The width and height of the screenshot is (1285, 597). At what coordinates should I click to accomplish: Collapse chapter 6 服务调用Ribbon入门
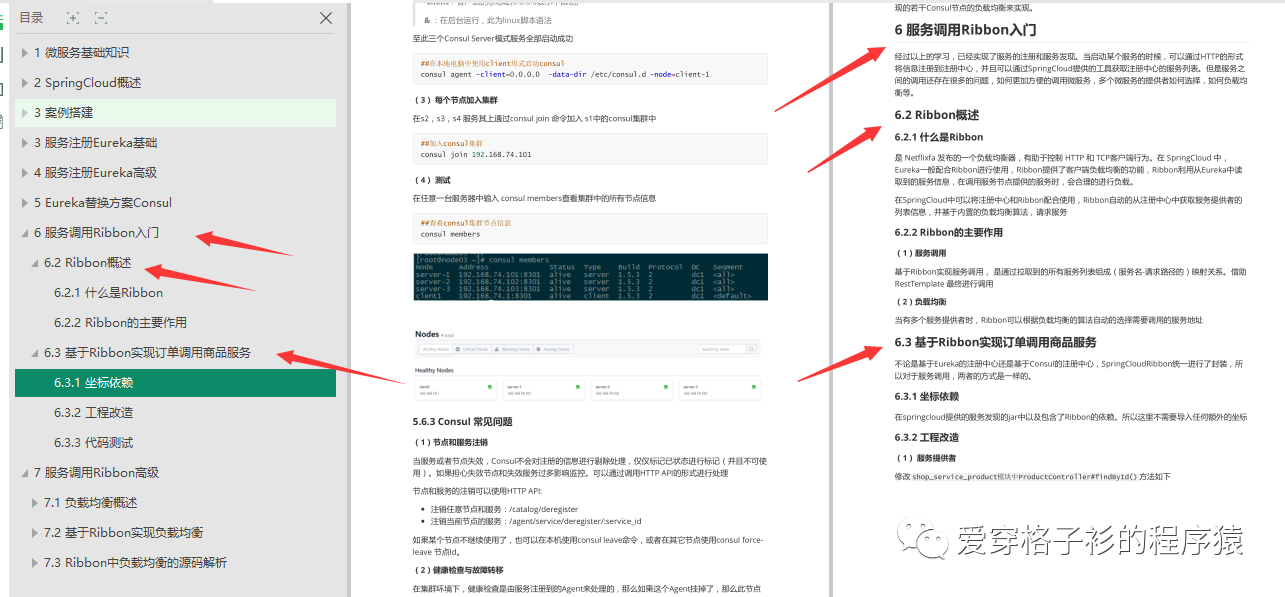pyautogui.click(x=23, y=232)
